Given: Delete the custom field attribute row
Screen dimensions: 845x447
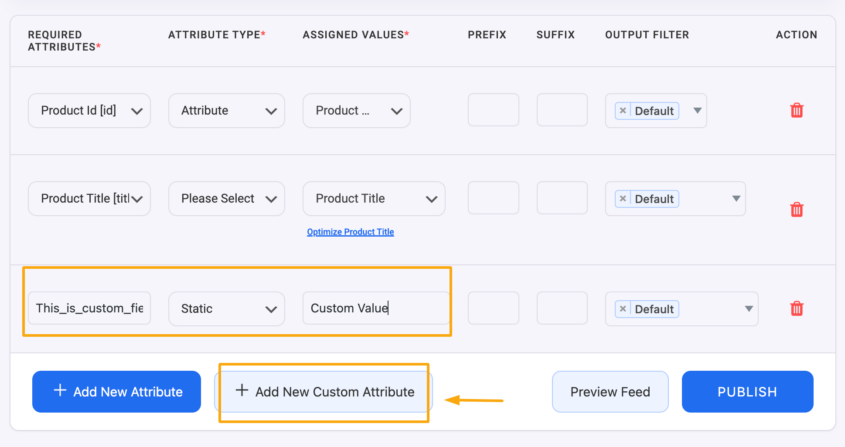Looking at the screenshot, I should pyautogui.click(x=796, y=309).
